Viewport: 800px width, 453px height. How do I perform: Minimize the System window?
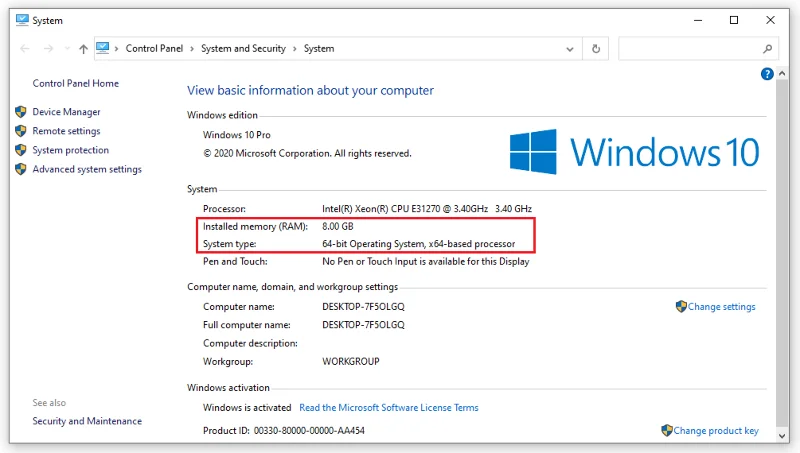click(698, 20)
